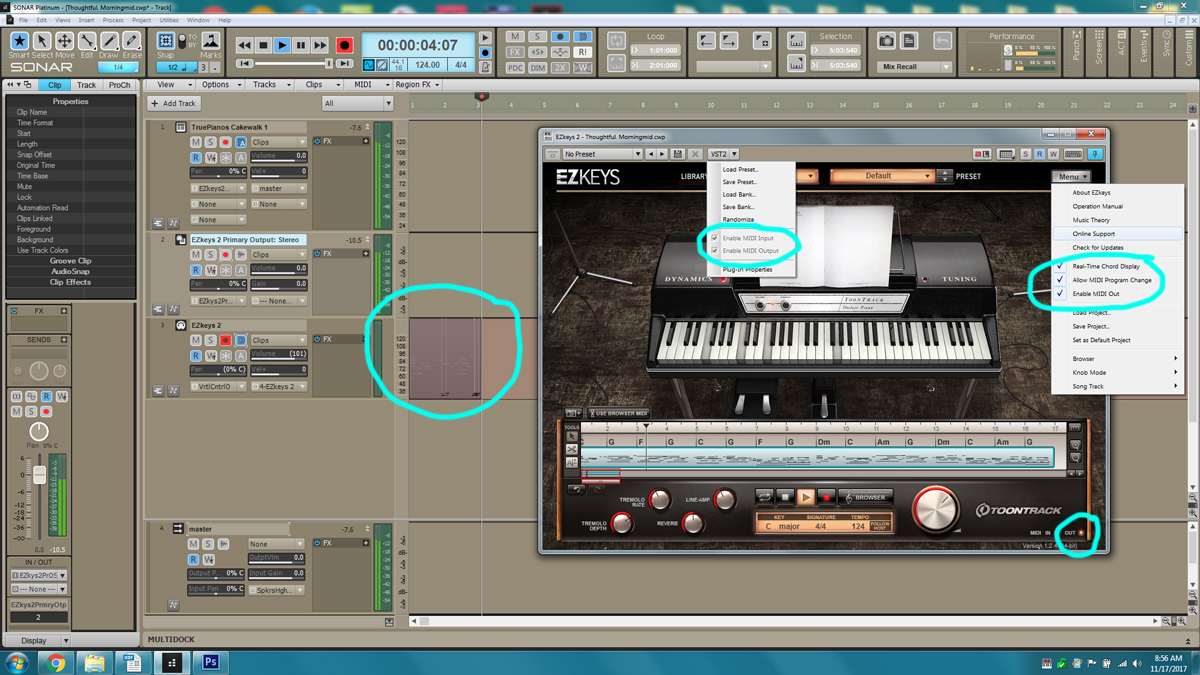Click Online Support in the EZkeys menu

click(1093, 234)
